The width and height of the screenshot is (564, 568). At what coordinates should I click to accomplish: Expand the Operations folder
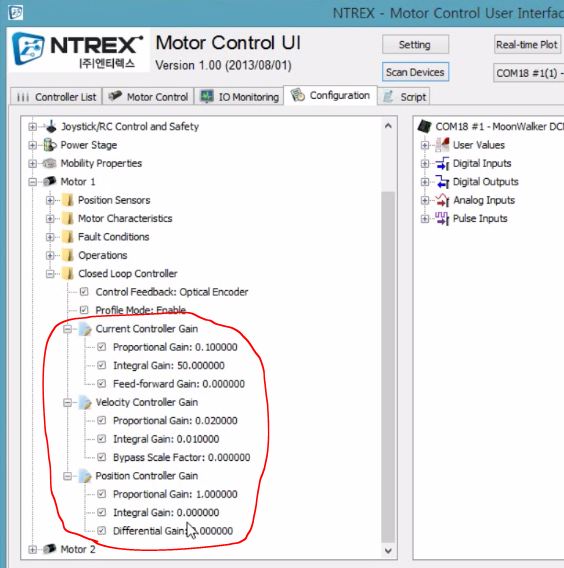50,255
